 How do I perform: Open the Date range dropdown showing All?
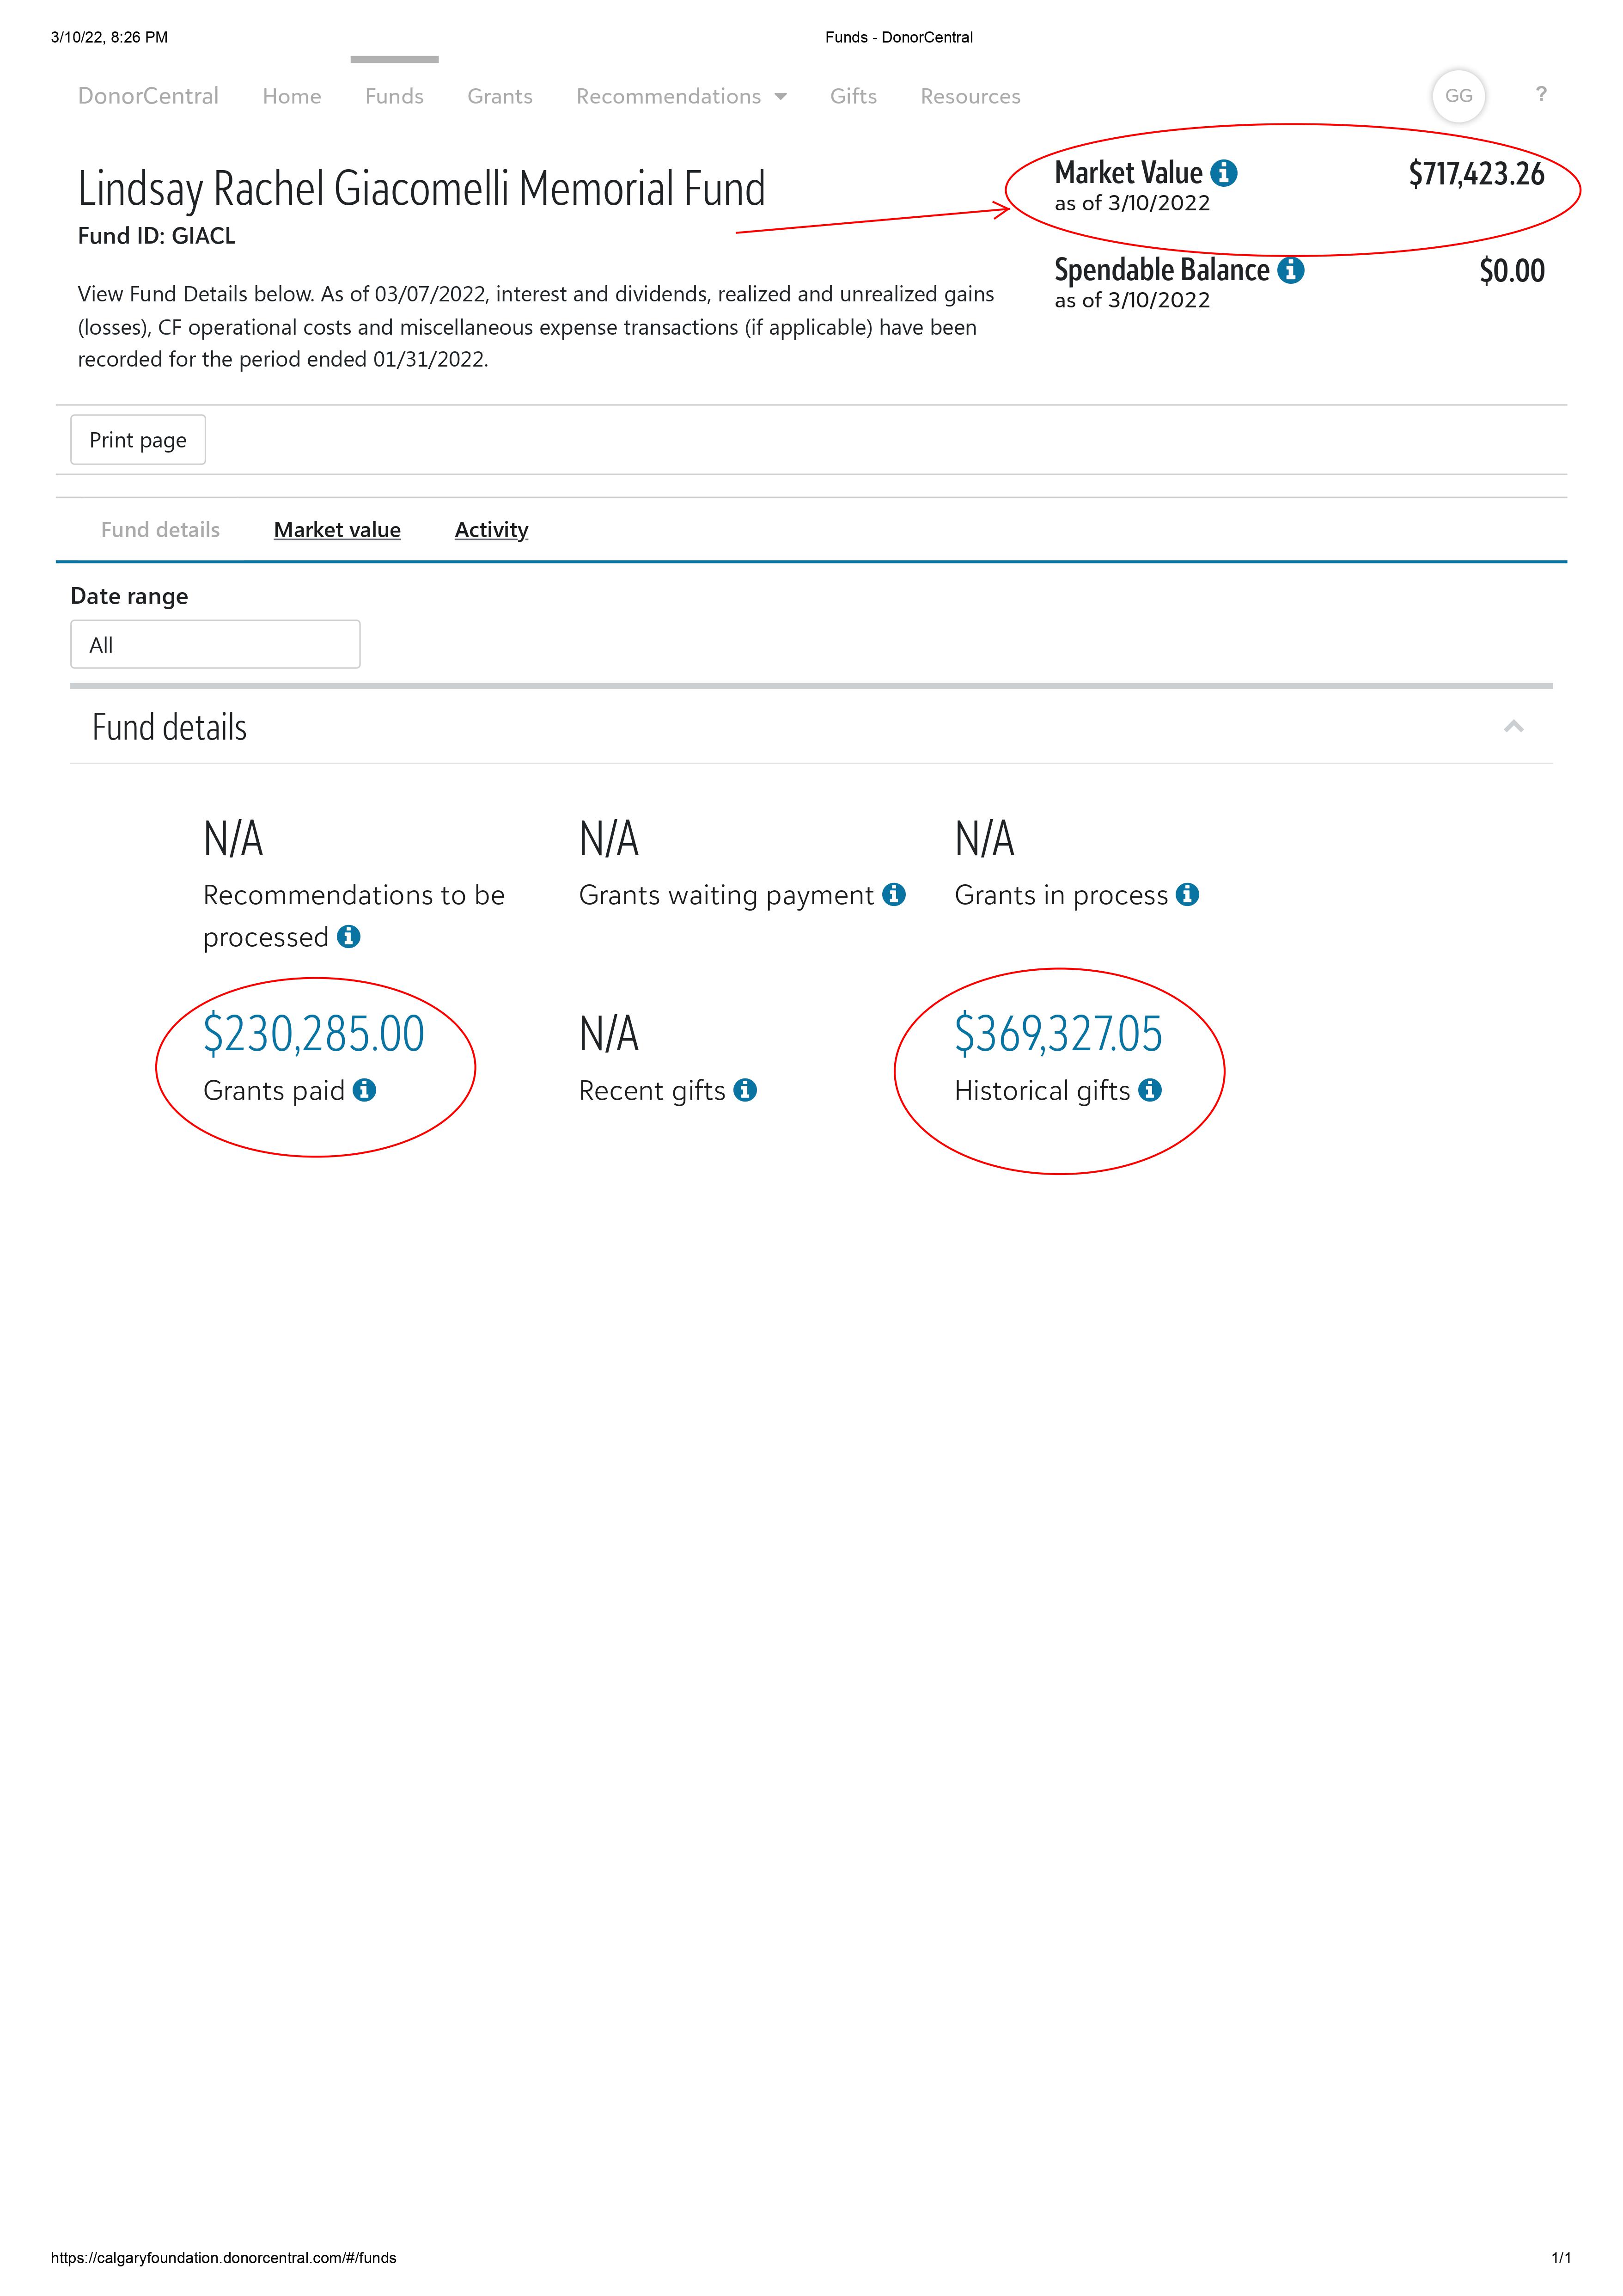click(215, 645)
